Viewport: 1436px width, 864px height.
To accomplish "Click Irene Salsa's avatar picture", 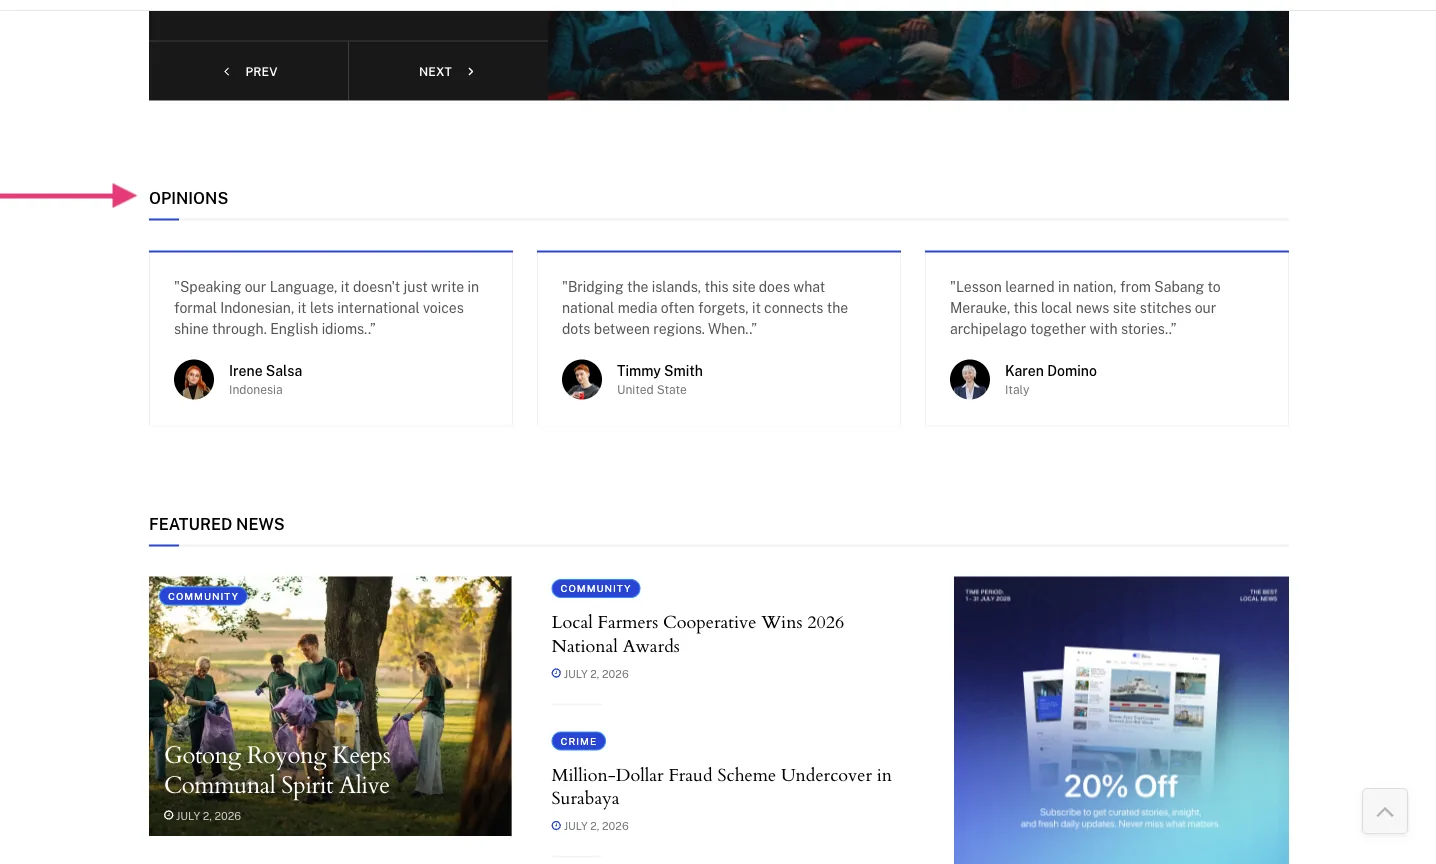I will pyautogui.click(x=194, y=380).
